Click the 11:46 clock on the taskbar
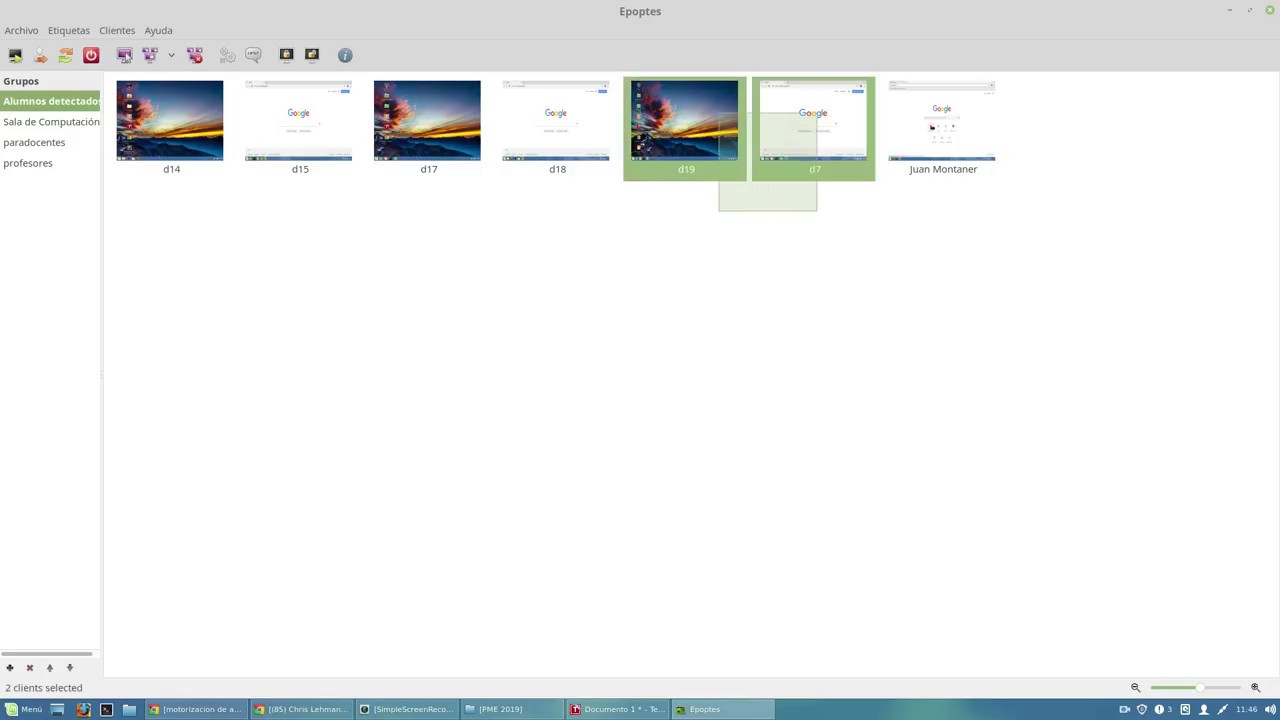Image resolution: width=1280 pixels, height=720 pixels. coord(1246,709)
